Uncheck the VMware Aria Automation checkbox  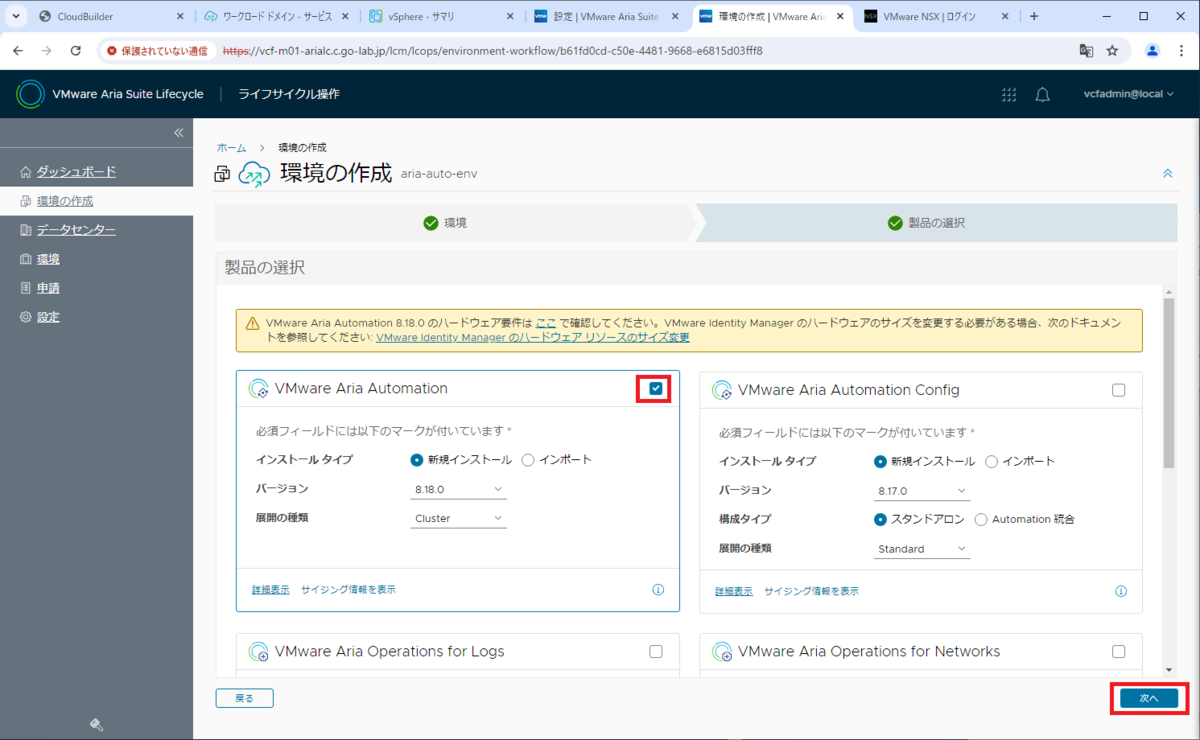pos(656,389)
